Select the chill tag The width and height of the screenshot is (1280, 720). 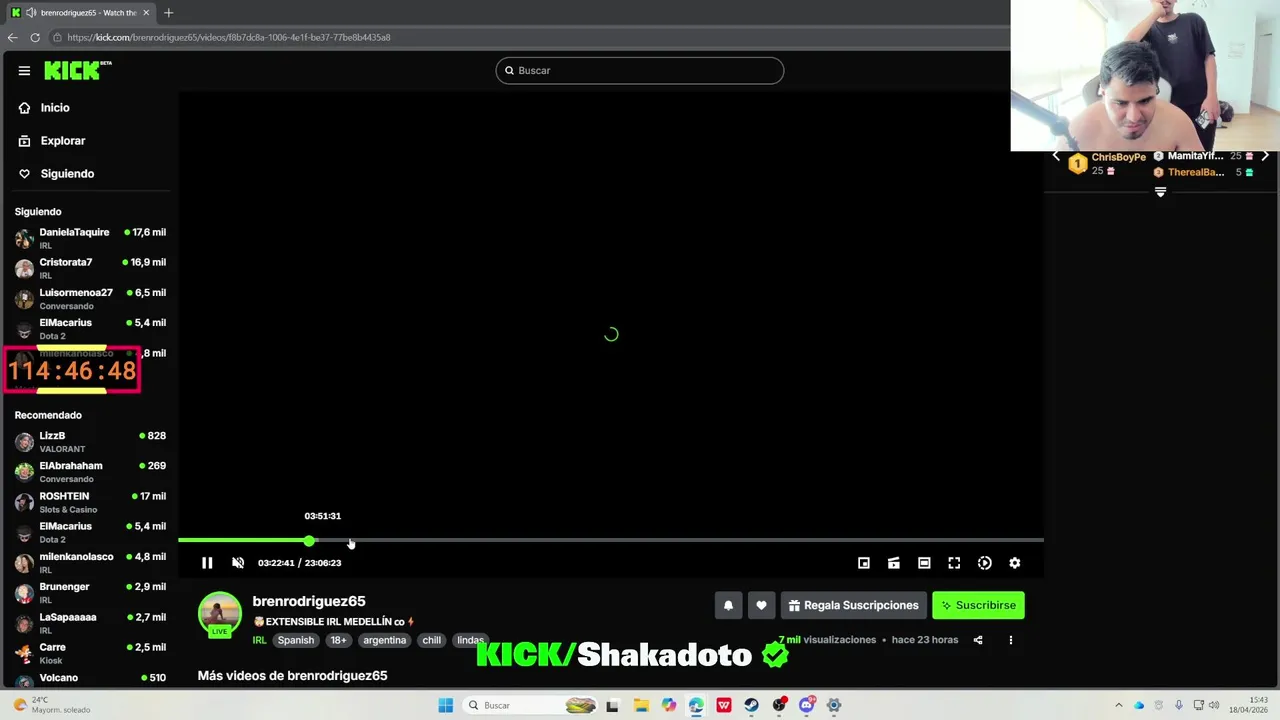[x=432, y=640]
